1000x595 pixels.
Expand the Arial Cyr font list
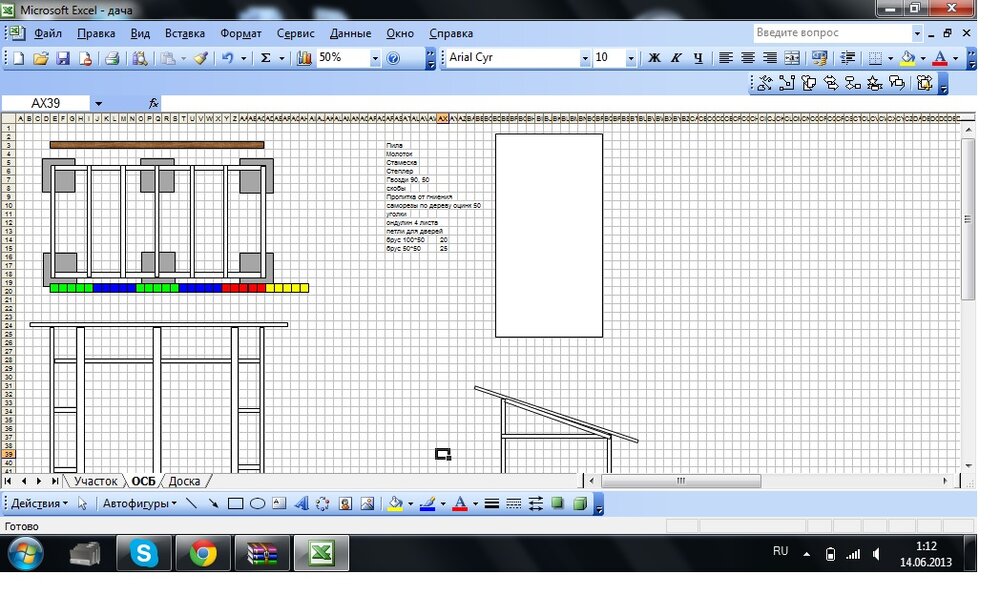tap(585, 58)
